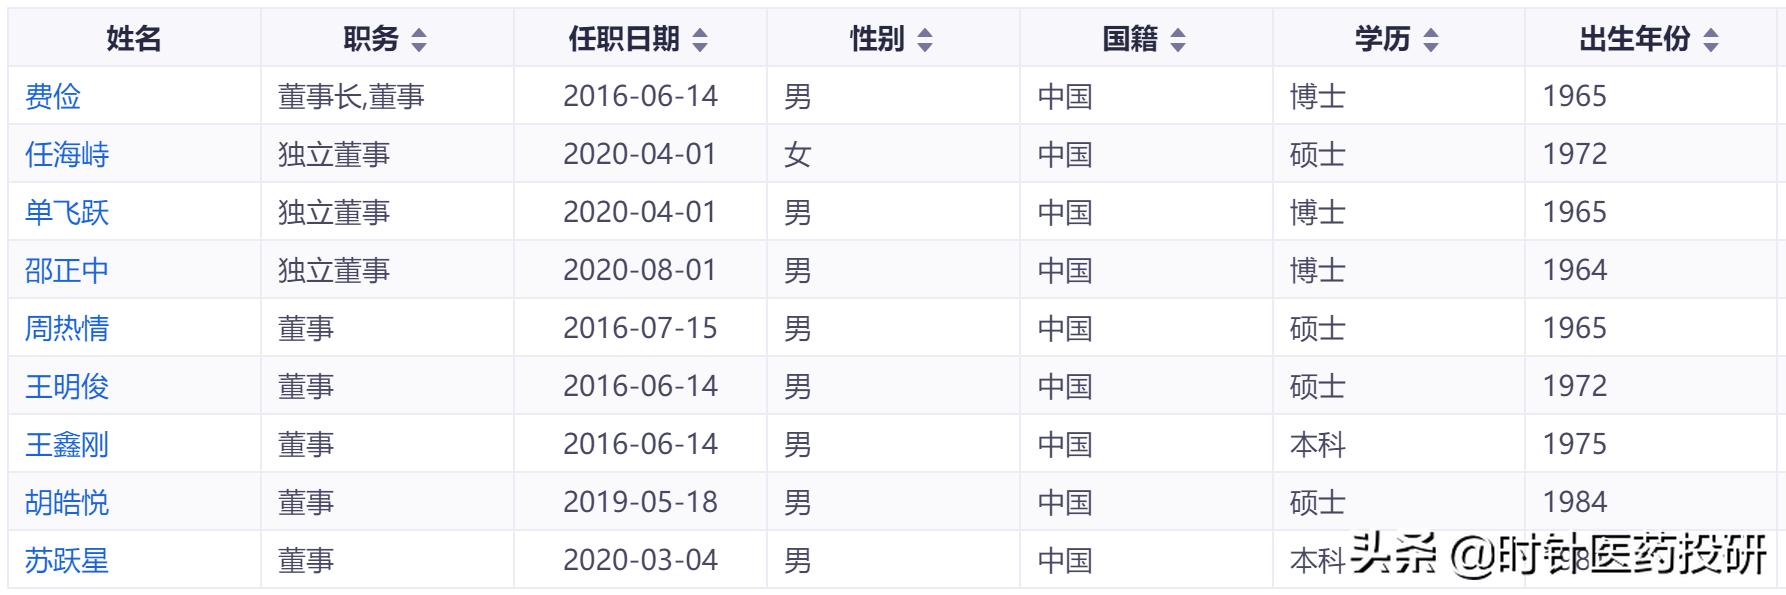Click the 苏跃星 name link
Image resolution: width=1786 pixels, height=595 pixels.
(67, 561)
